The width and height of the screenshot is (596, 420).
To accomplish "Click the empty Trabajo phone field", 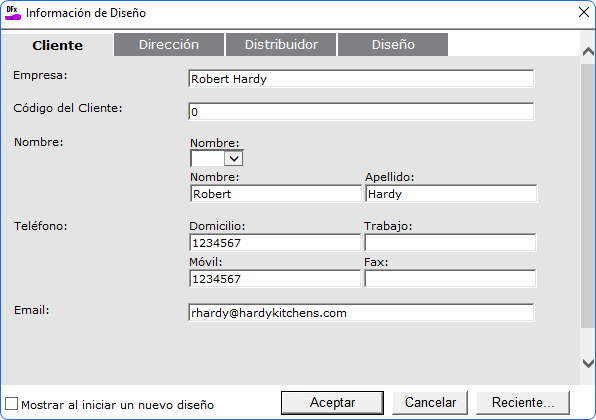I will click(450, 242).
